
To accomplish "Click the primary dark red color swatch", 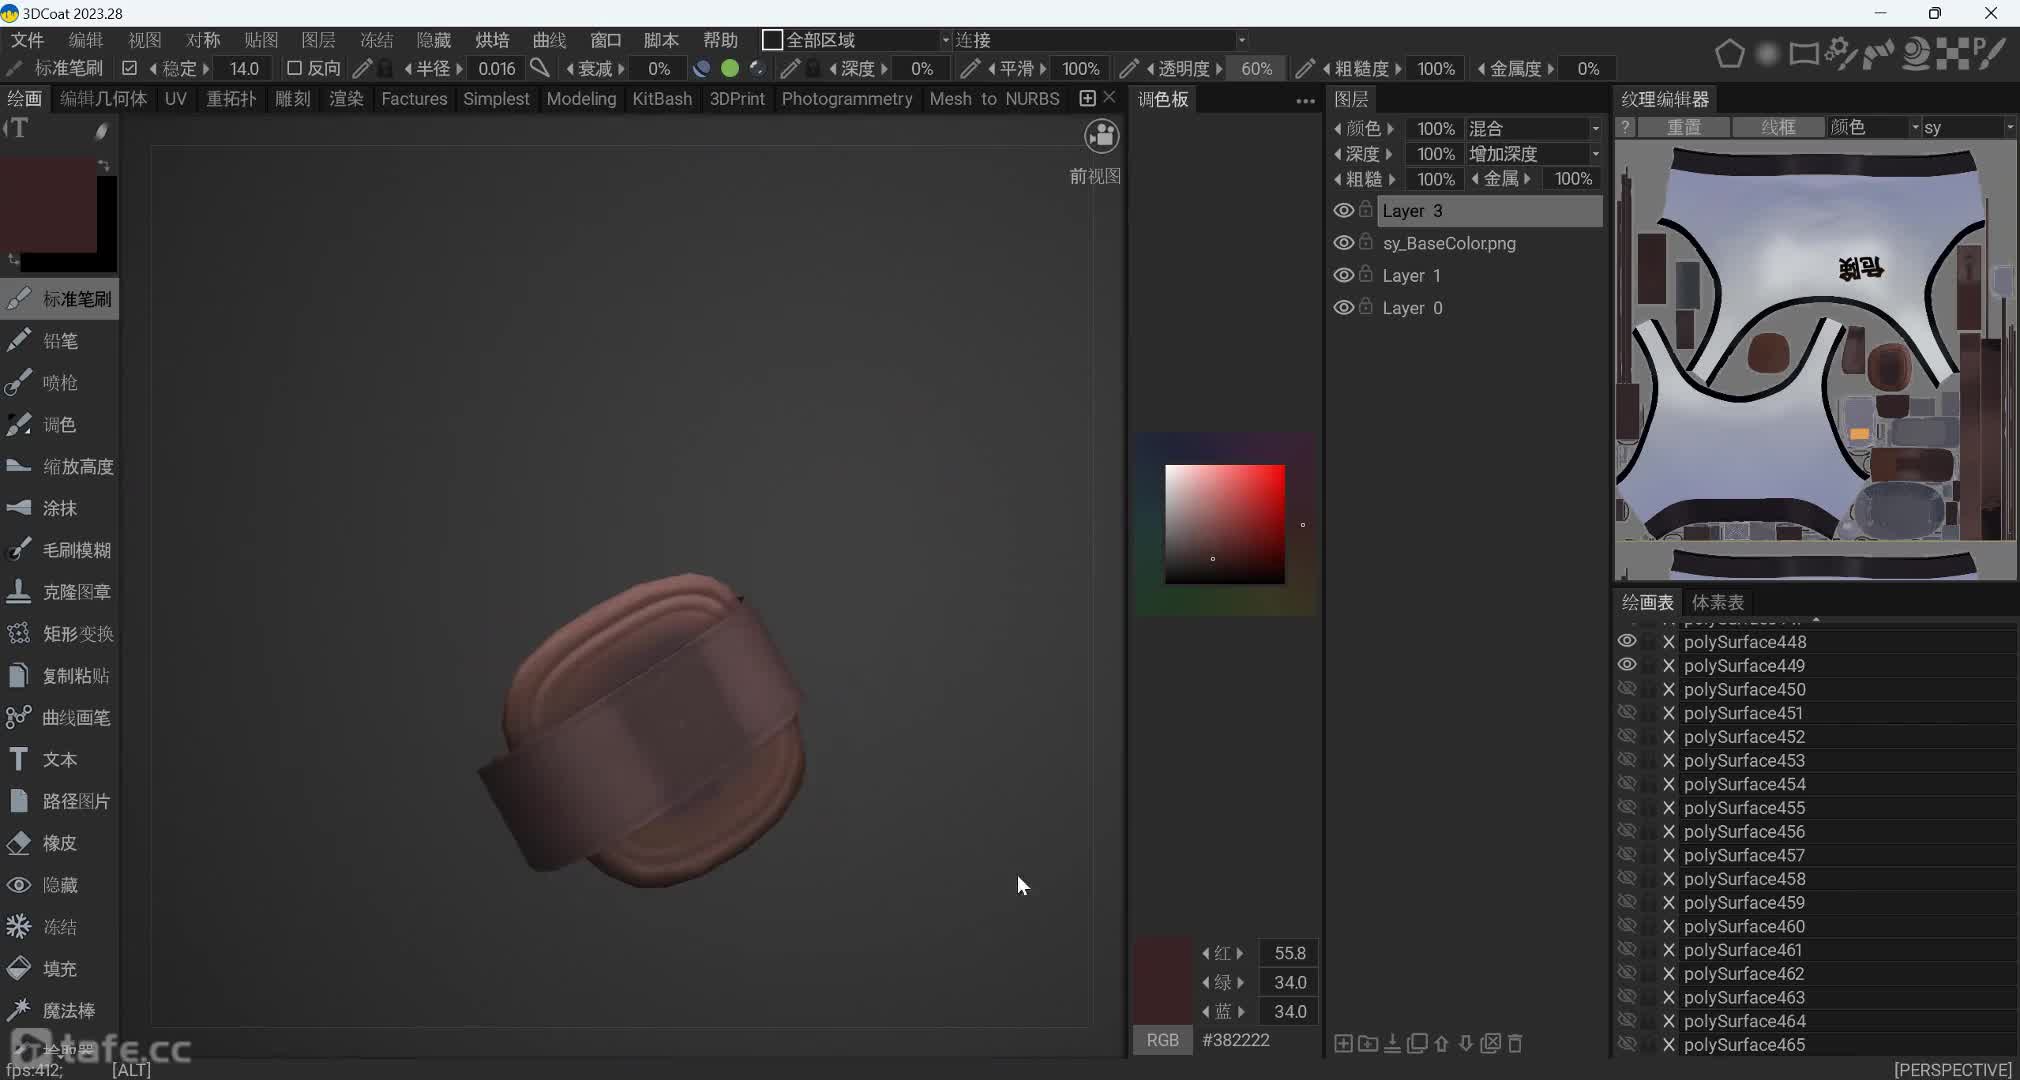I will point(48,204).
